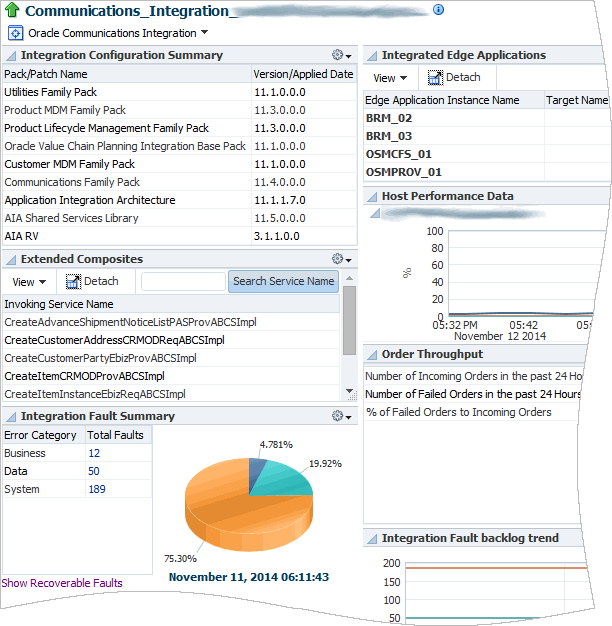Collapse Integration Fault Summary panel
Viewport: 612px width, 626px height.
click(x=11, y=417)
